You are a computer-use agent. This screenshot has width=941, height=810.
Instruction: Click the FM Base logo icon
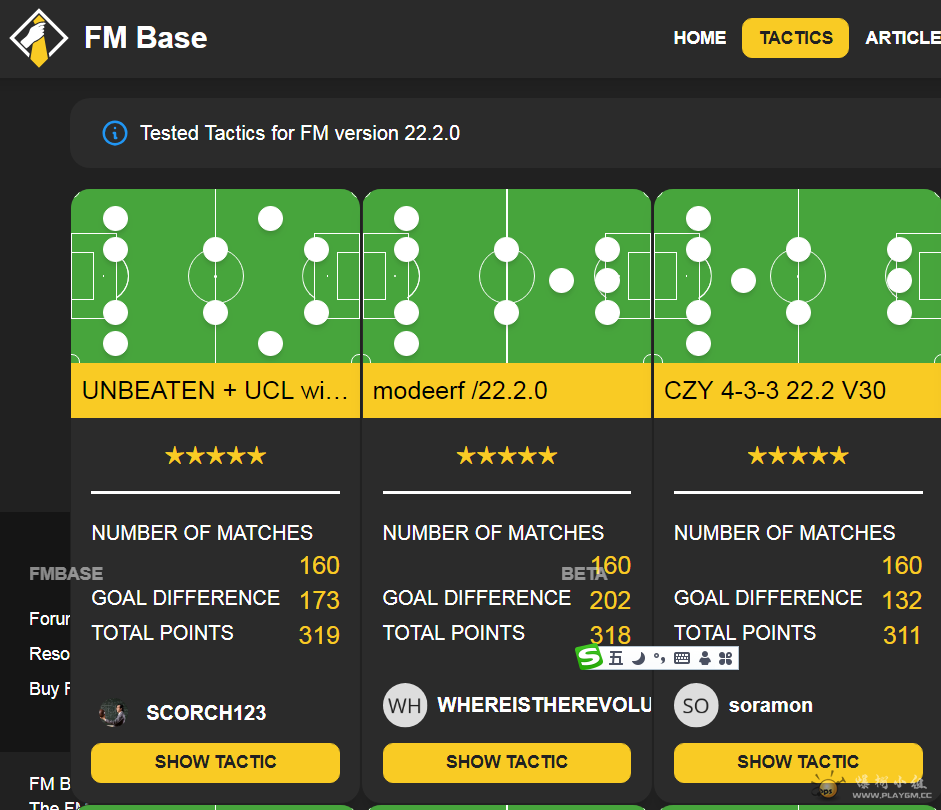(x=39, y=38)
